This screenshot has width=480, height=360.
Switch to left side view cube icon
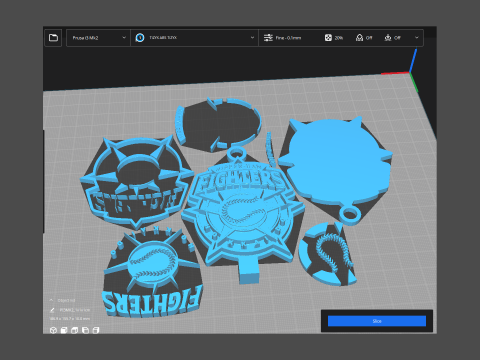click(x=85, y=330)
